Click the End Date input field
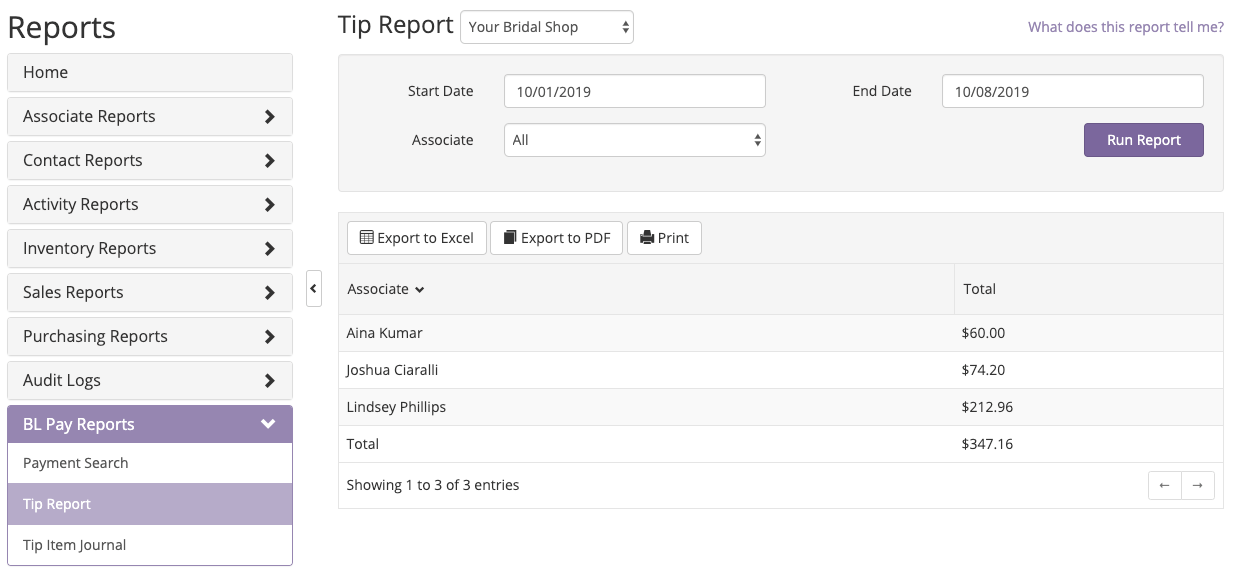Screen dimensions: 1248x574 (x=1073, y=91)
